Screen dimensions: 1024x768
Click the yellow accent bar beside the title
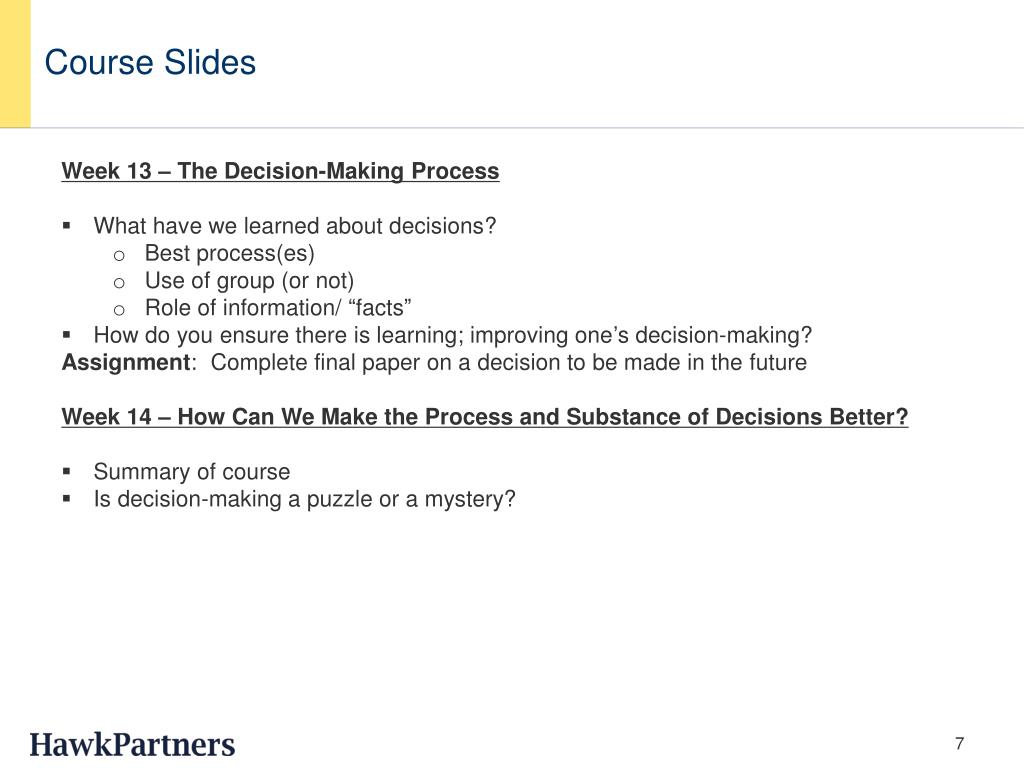tap(15, 63)
